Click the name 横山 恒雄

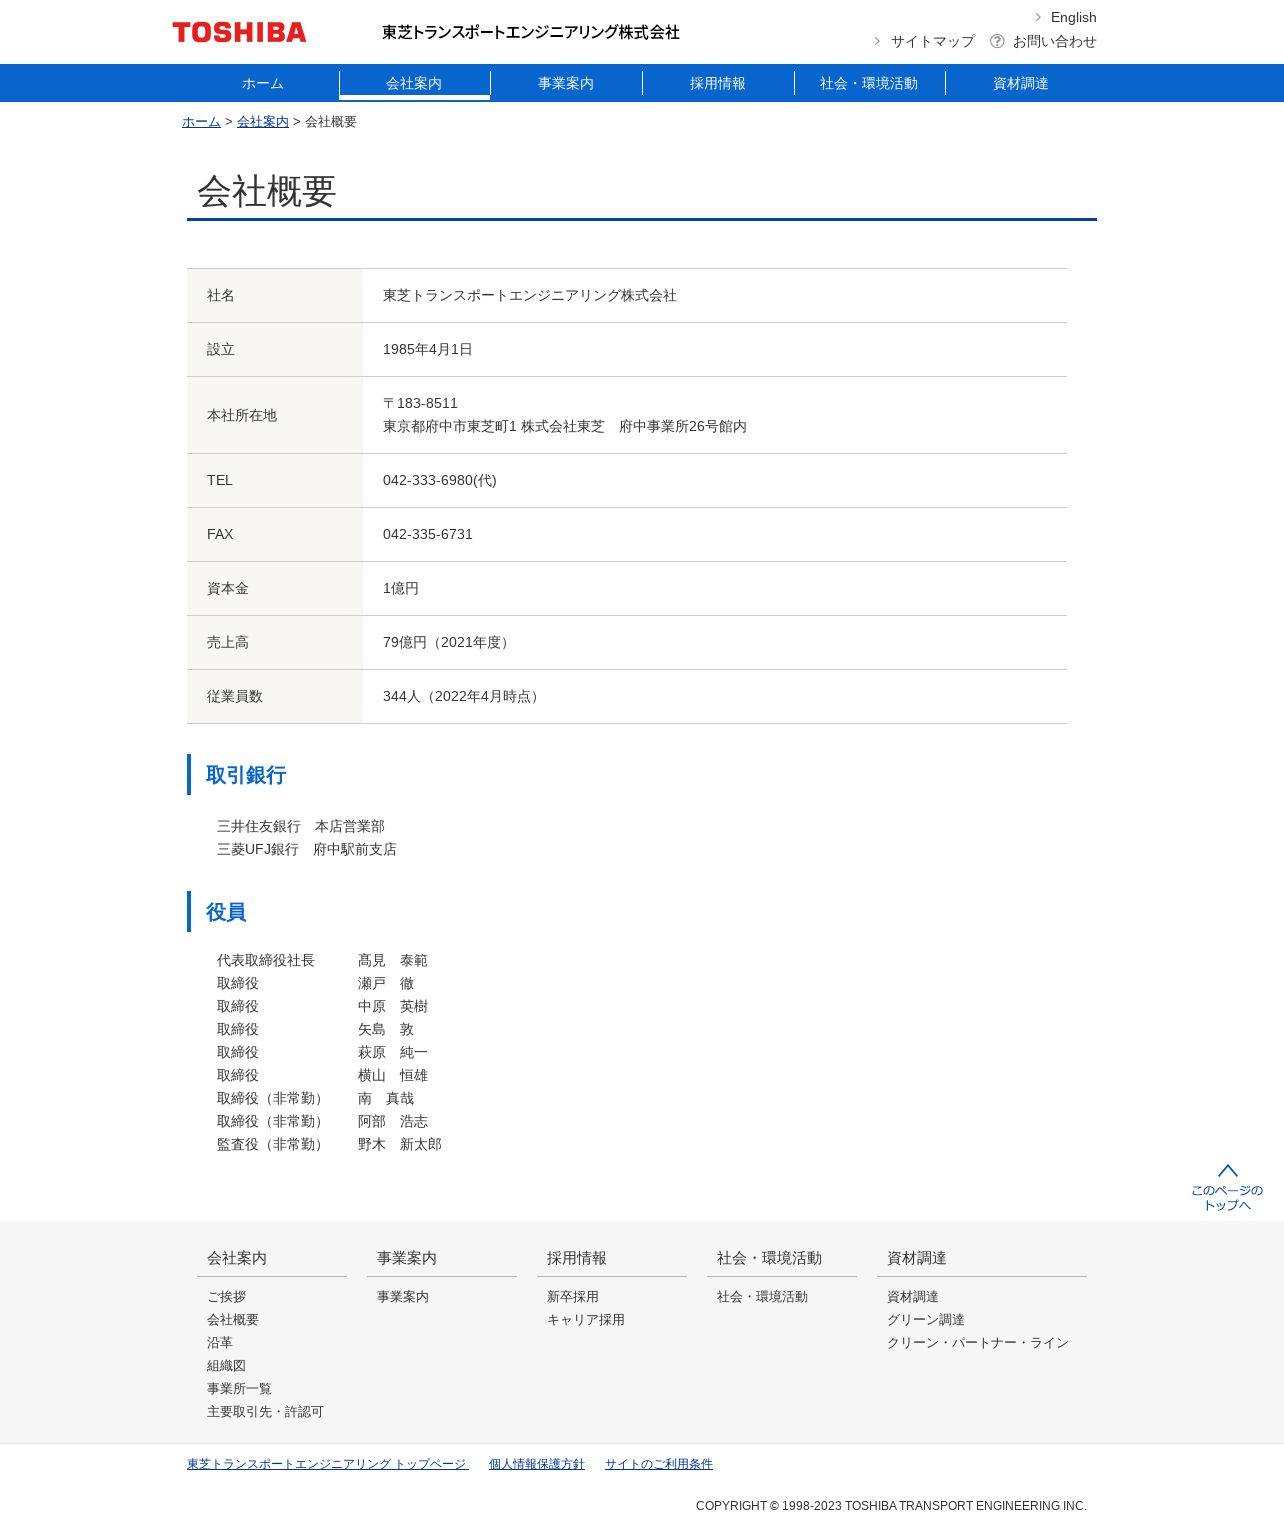393,1075
